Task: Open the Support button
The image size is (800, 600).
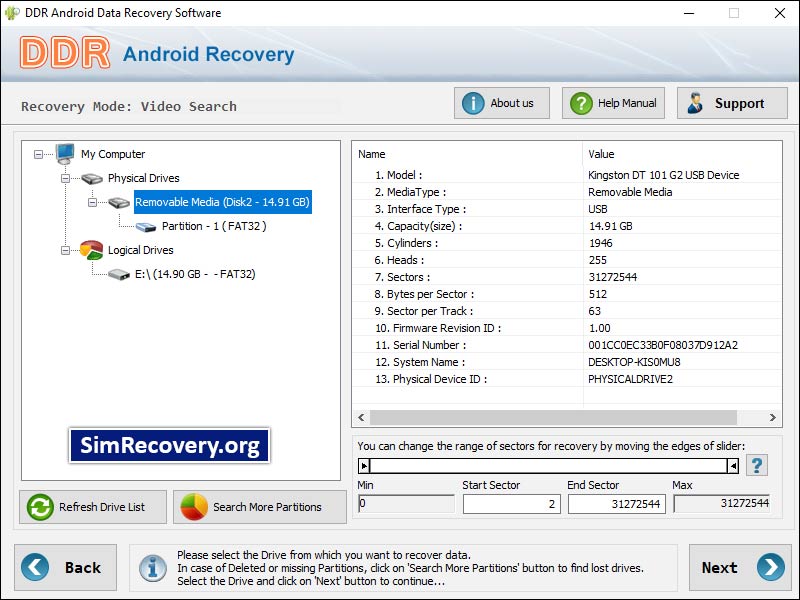Action: 732,103
